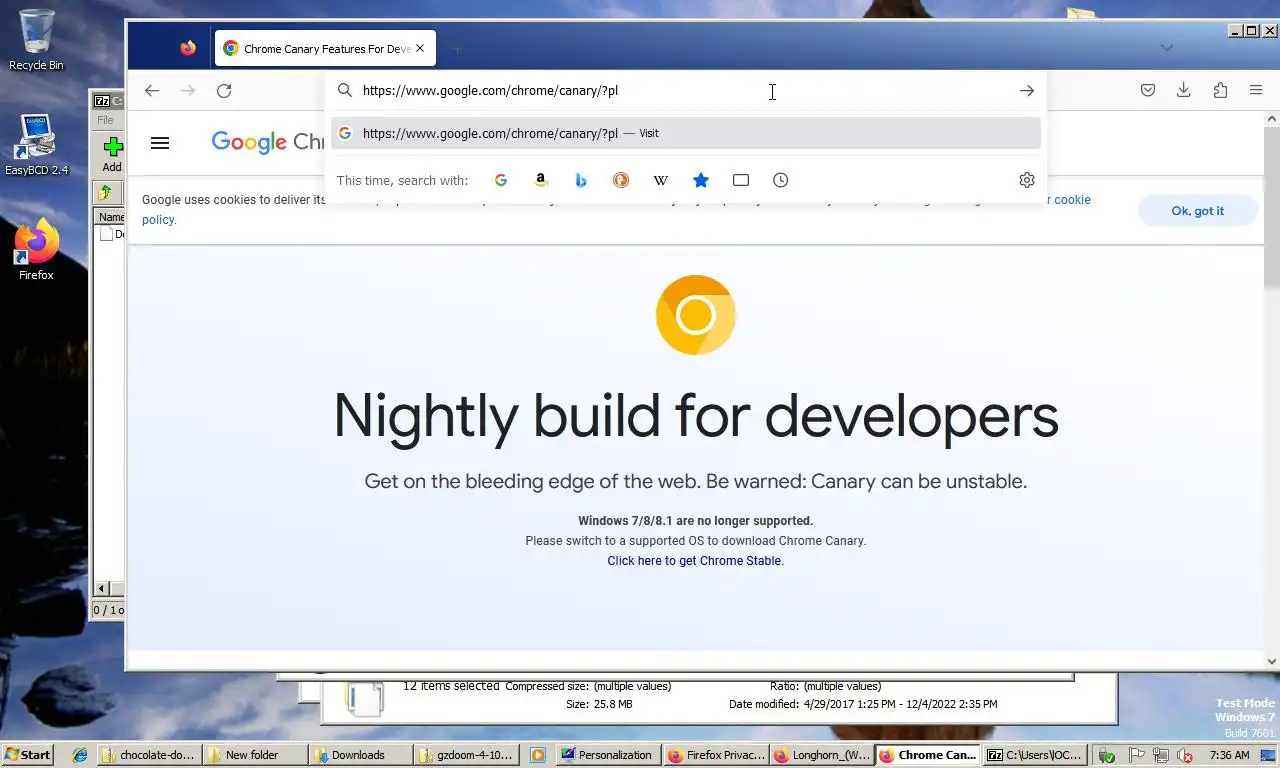Click the Google Chrome logo on page
Screen dimensions: 1280x768
(x=267, y=143)
